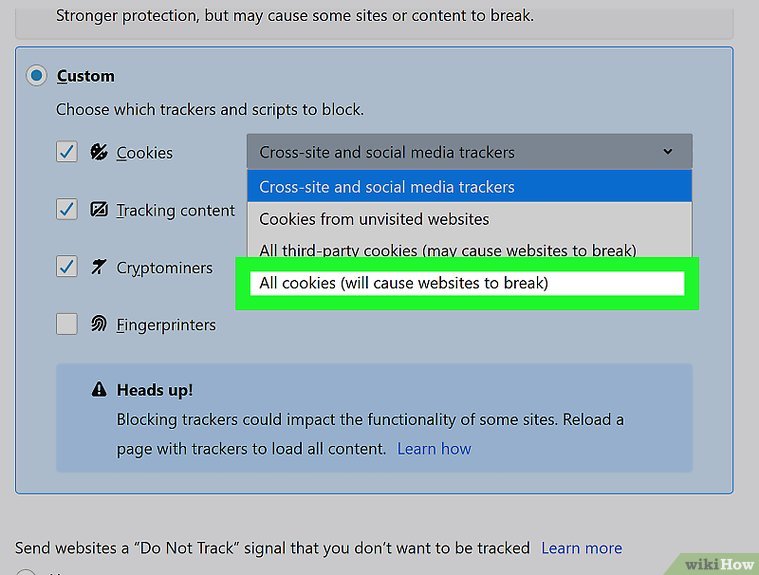Click the Cryptominers pickaxe icon
Viewport: 759px width, 575px height.
pyautogui.click(x=98, y=267)
